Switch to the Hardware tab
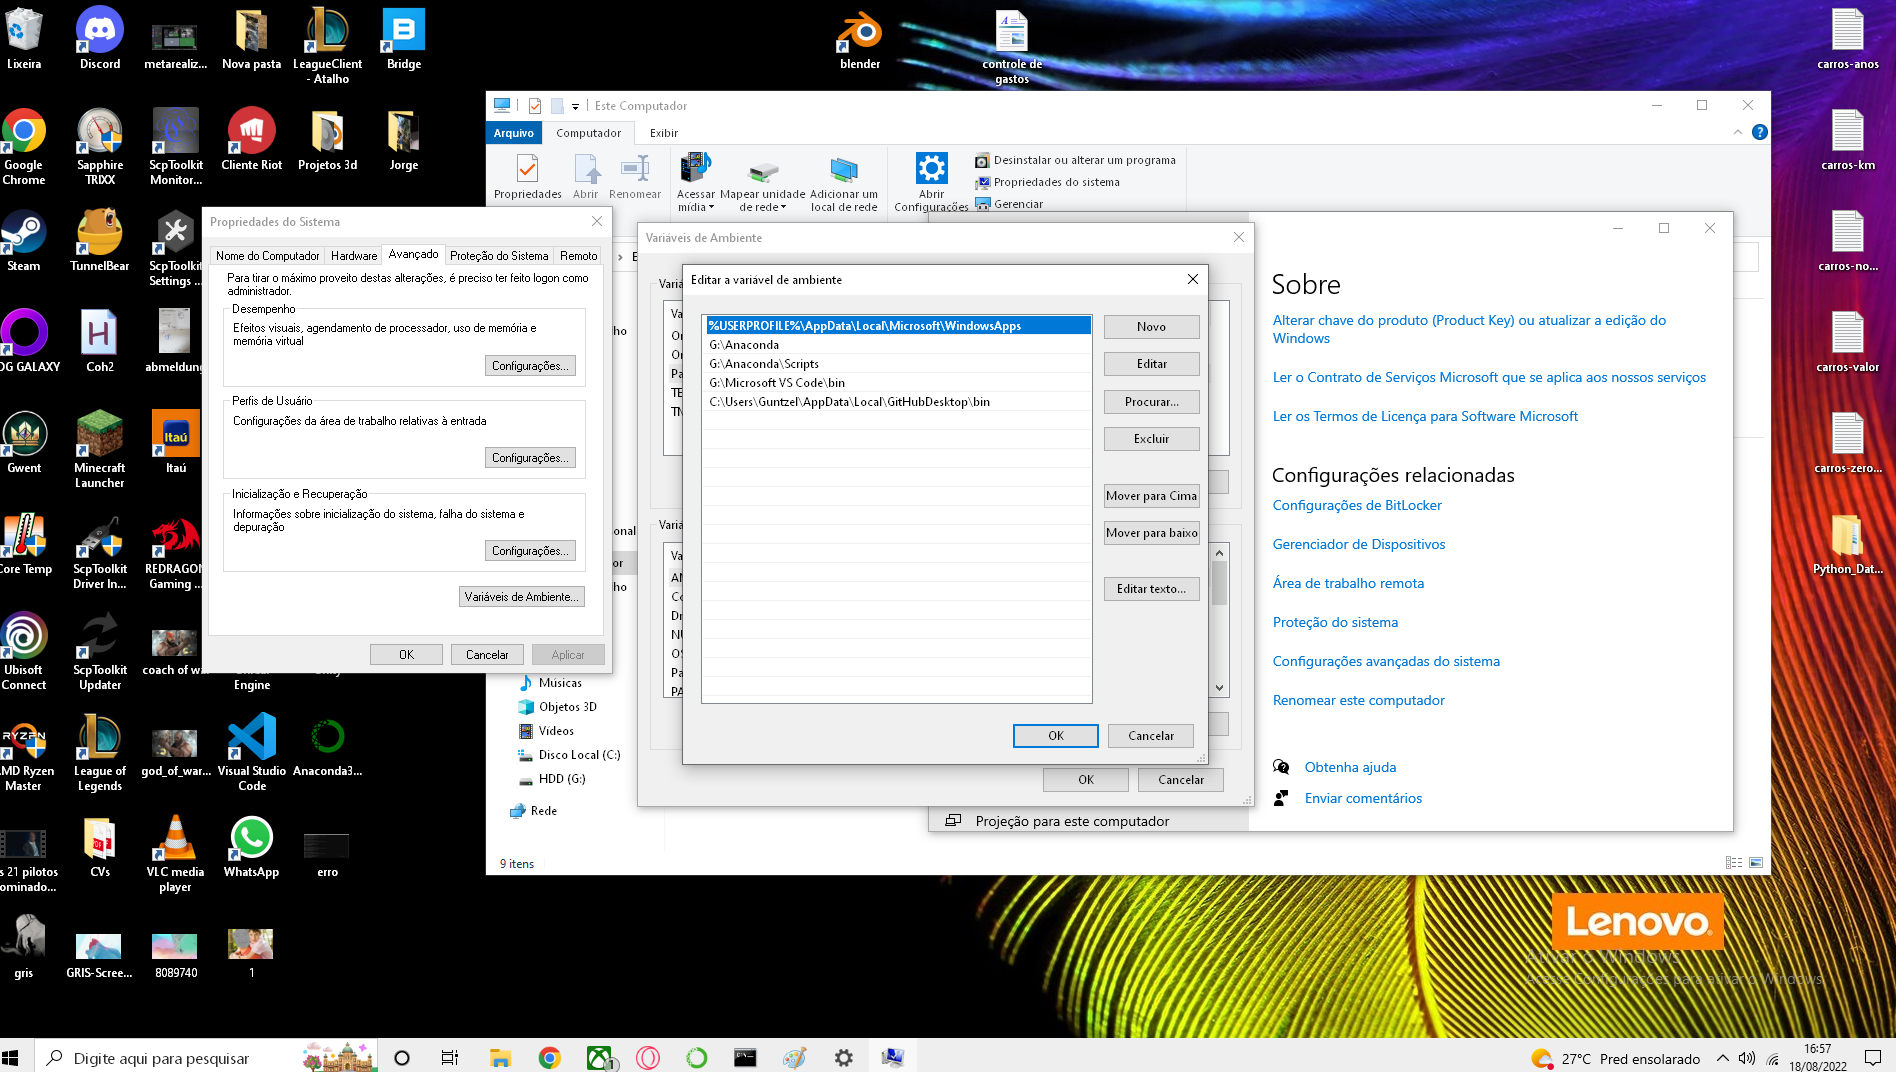The height and width of the screenshot is (1072, 1900). (x=354, y=256)
